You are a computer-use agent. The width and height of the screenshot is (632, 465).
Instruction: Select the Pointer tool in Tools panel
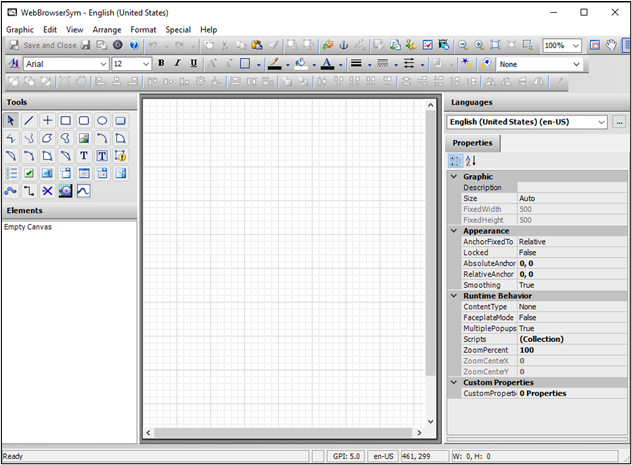coord(11,120)
